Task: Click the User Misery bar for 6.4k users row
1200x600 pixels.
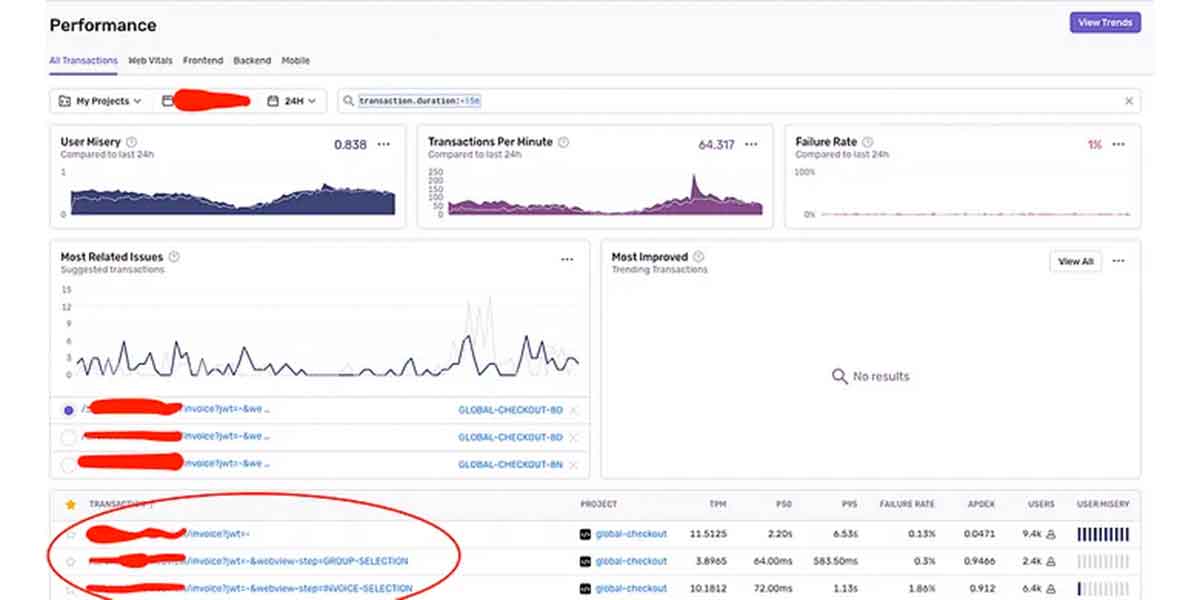Action: click(x=1103, y=588)
